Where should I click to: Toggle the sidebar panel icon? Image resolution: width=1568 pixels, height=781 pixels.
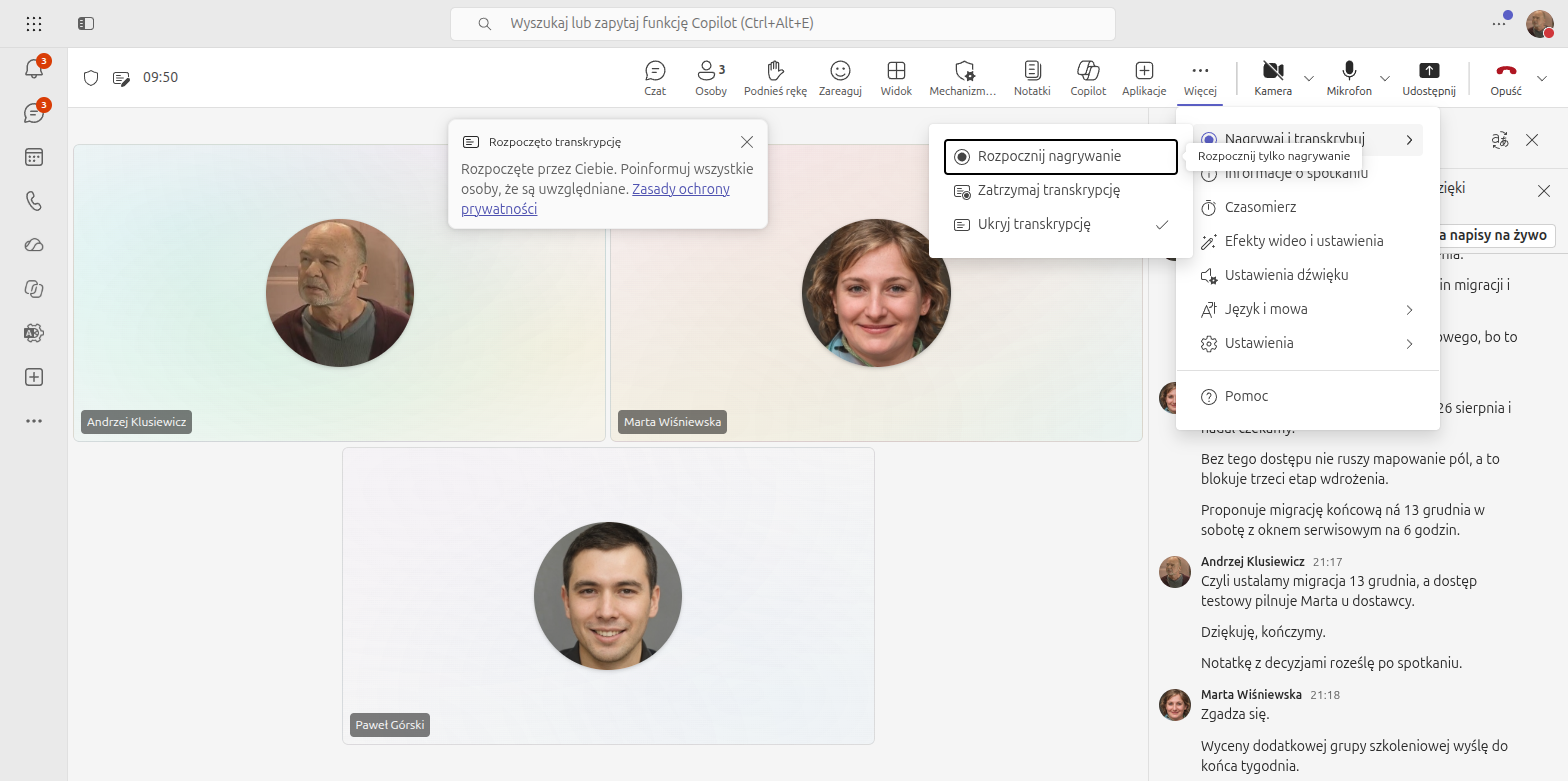86,23
